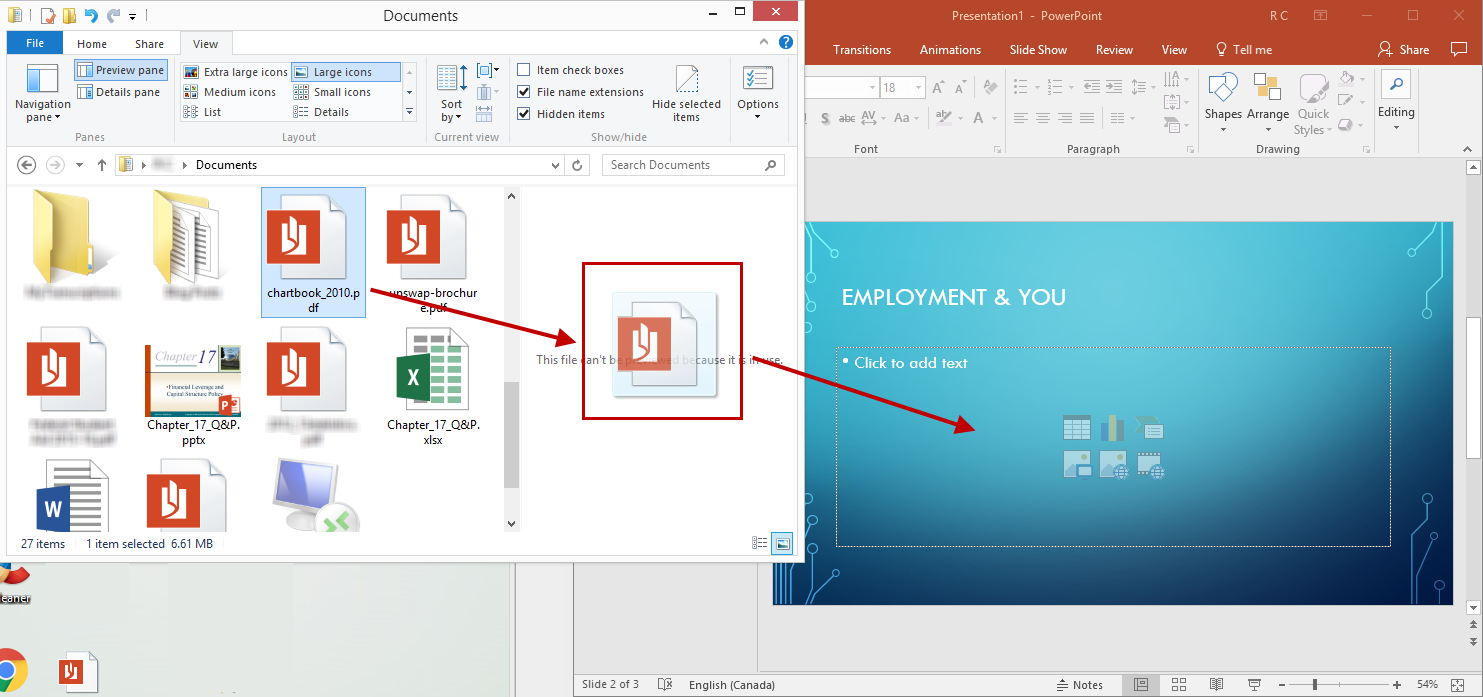Viewport: 1483px width, 697px height.
Task: Apply strikethrough formatting in Font group
Action: pyautogui.click(x=846, y=118)
